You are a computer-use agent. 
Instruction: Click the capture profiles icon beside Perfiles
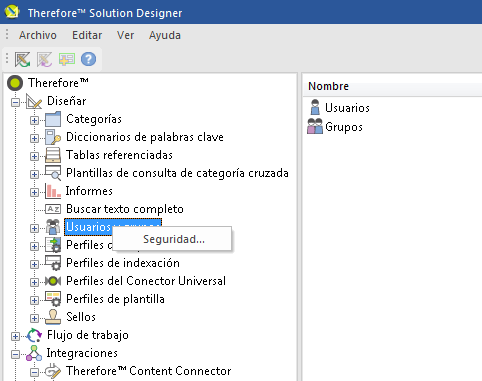point(53,245)
